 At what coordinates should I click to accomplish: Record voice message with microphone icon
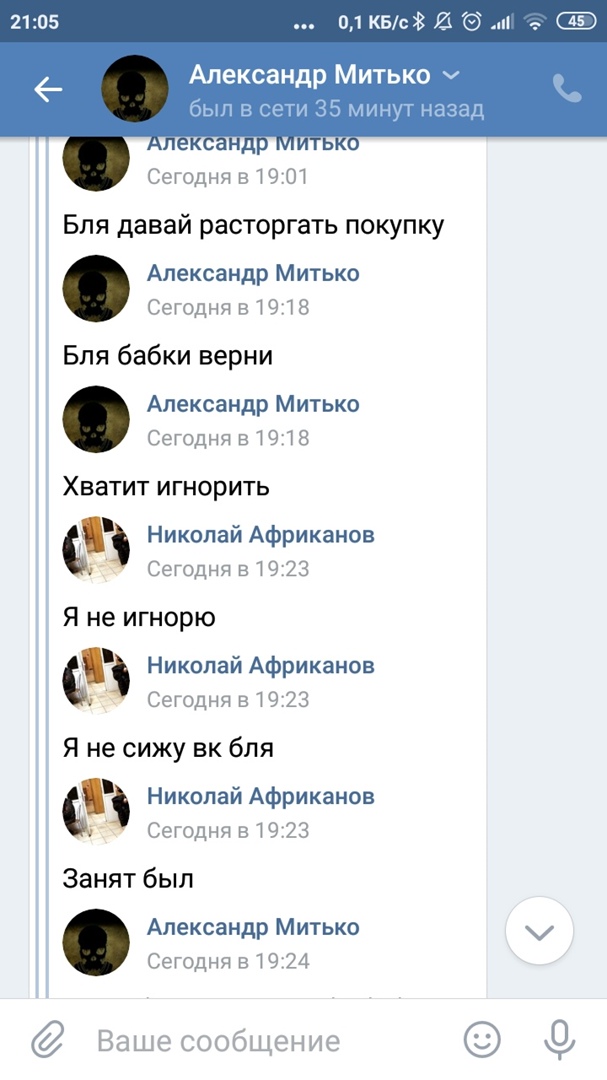pos(558,1040)
